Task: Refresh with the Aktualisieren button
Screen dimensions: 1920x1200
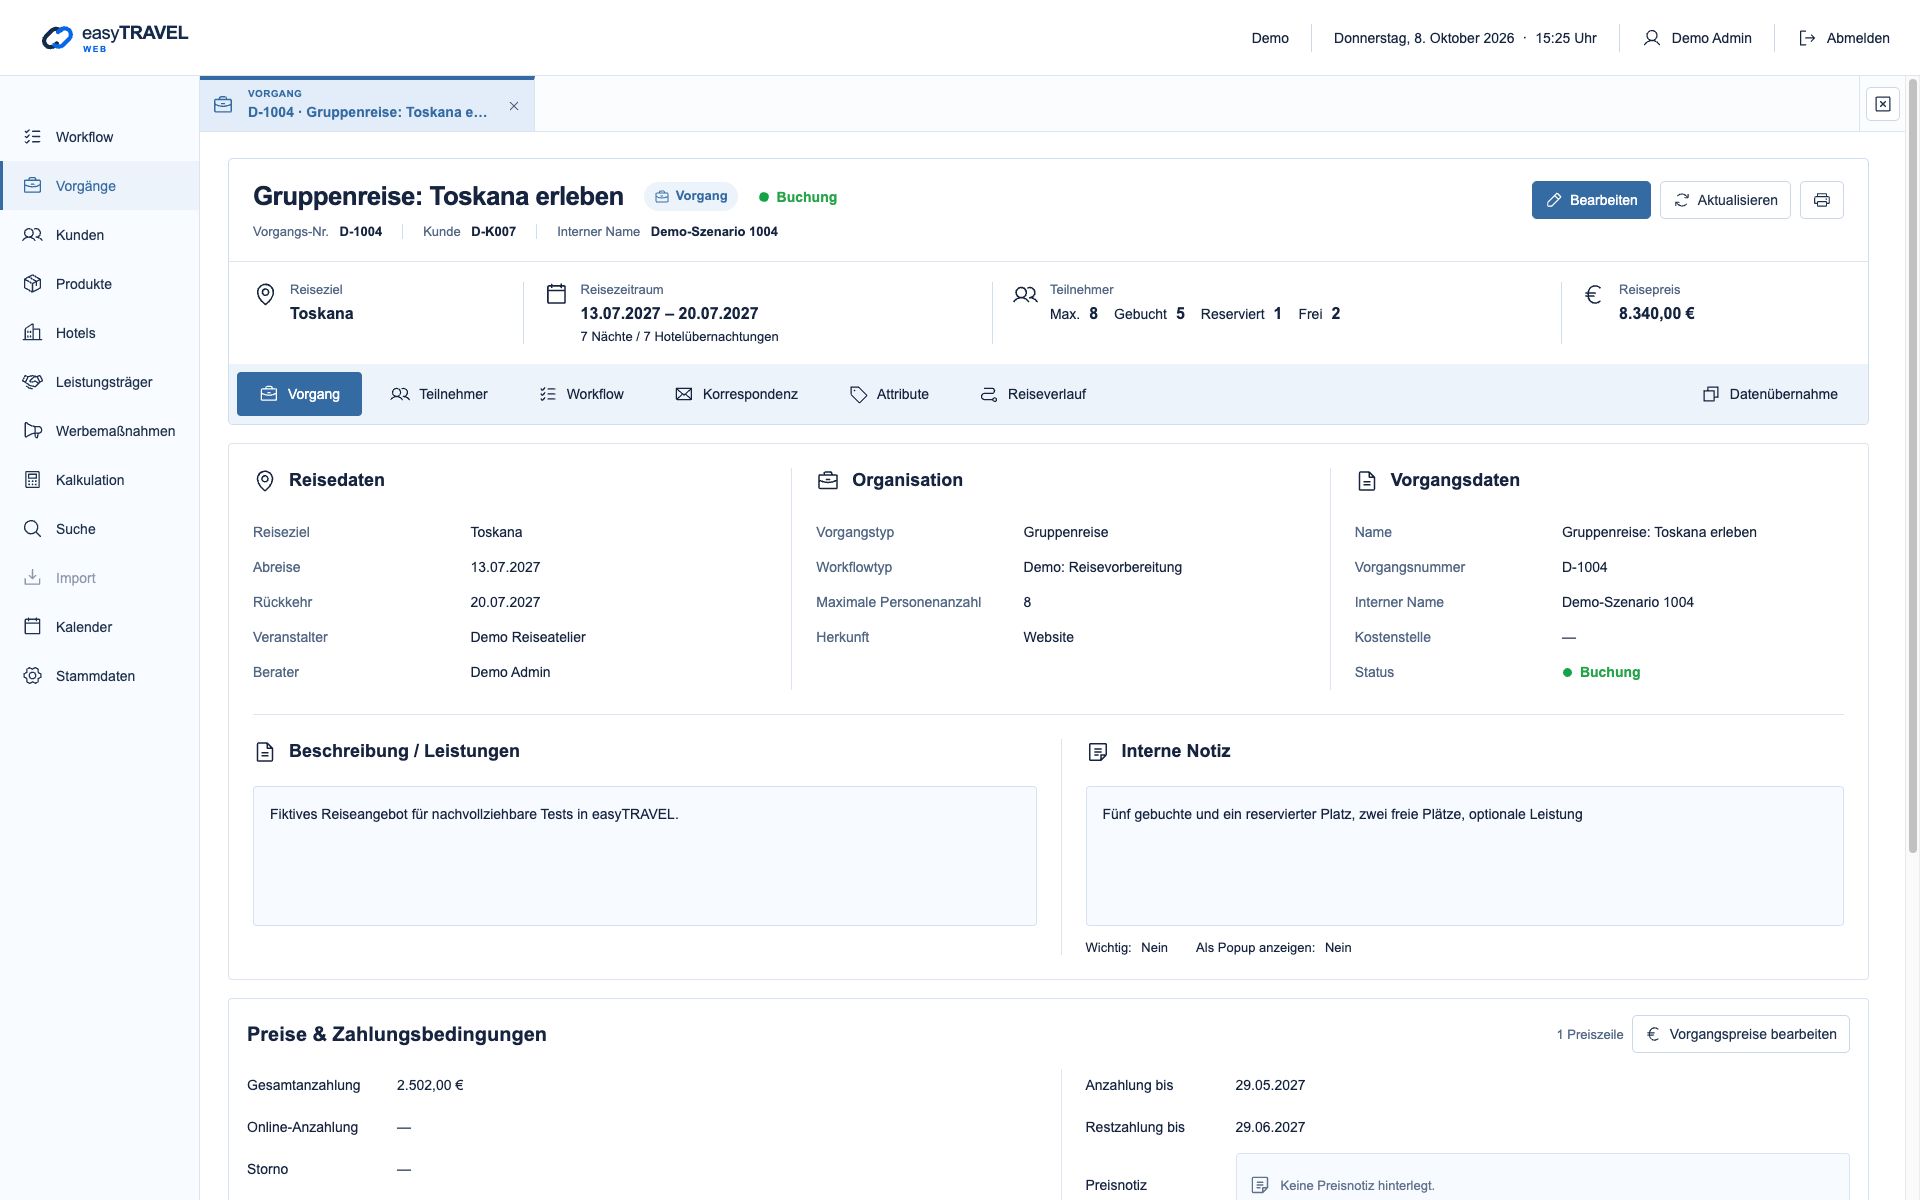Action: tap(1725, 200)
